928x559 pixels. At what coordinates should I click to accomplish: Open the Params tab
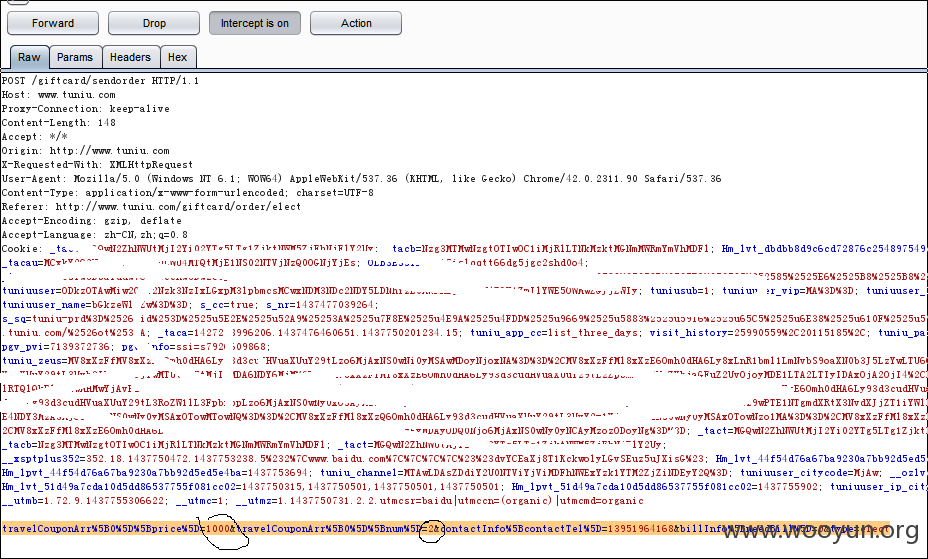click(75, 57)
